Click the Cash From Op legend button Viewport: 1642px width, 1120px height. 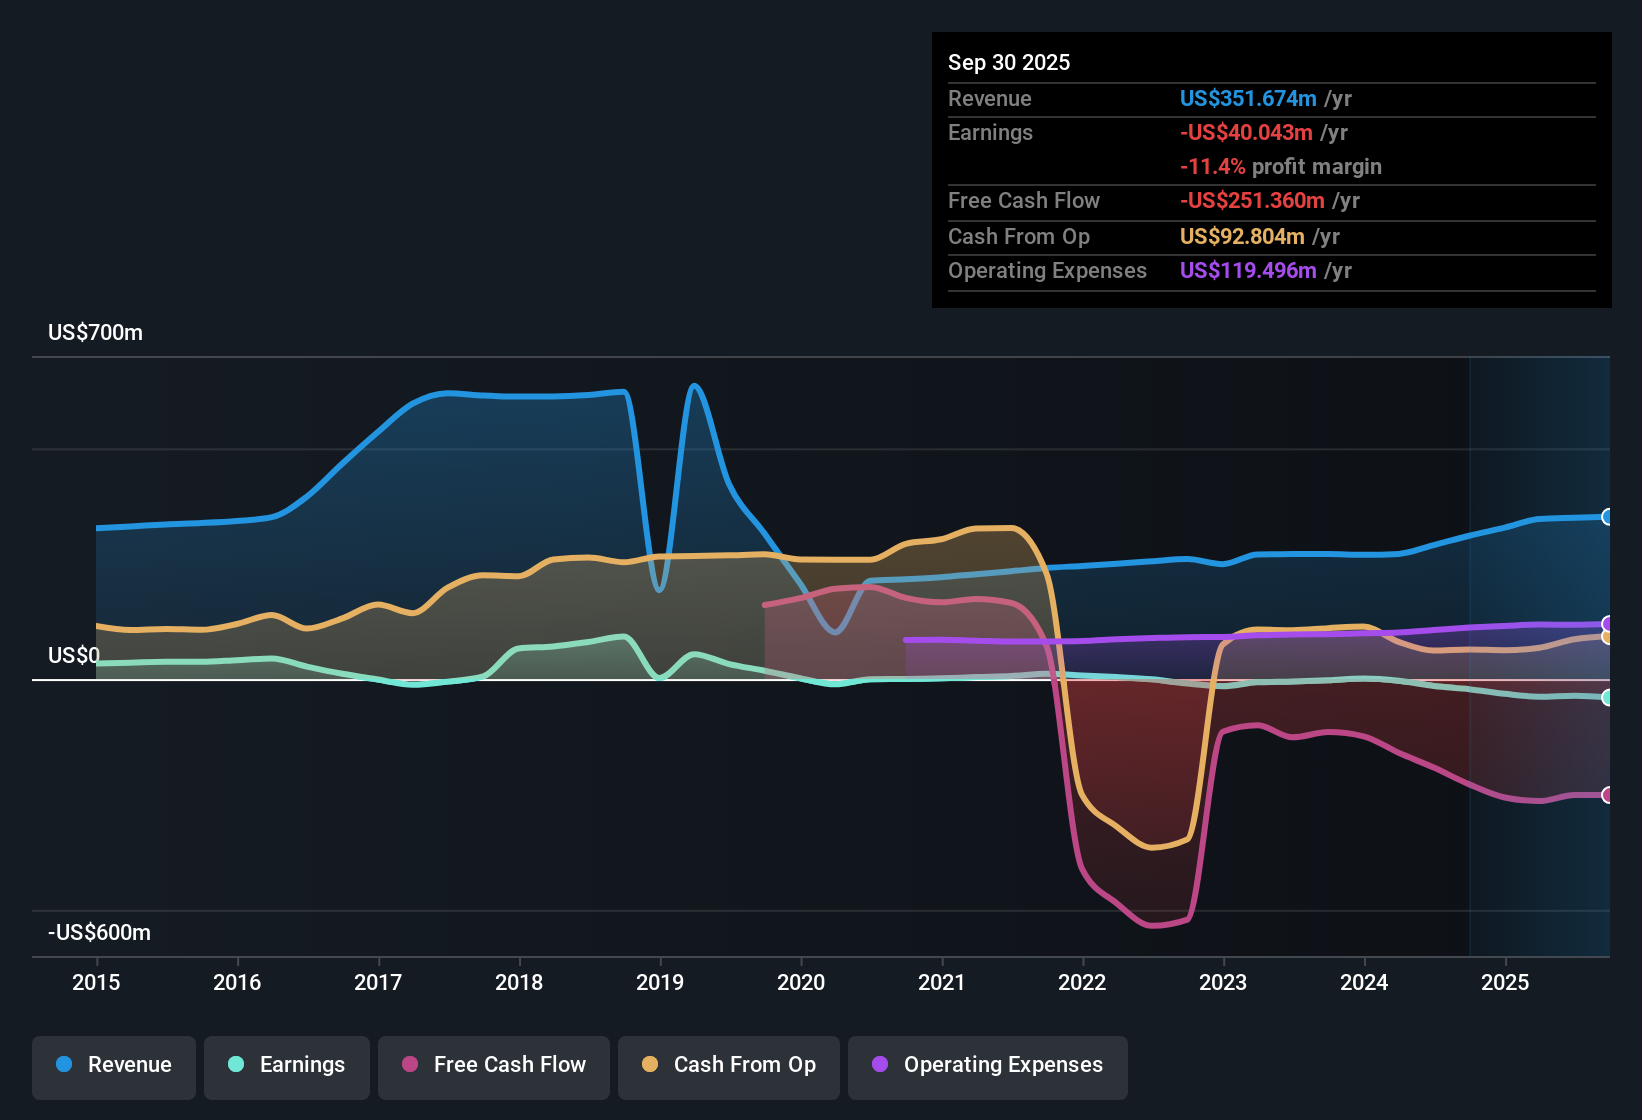(728, 1065)
